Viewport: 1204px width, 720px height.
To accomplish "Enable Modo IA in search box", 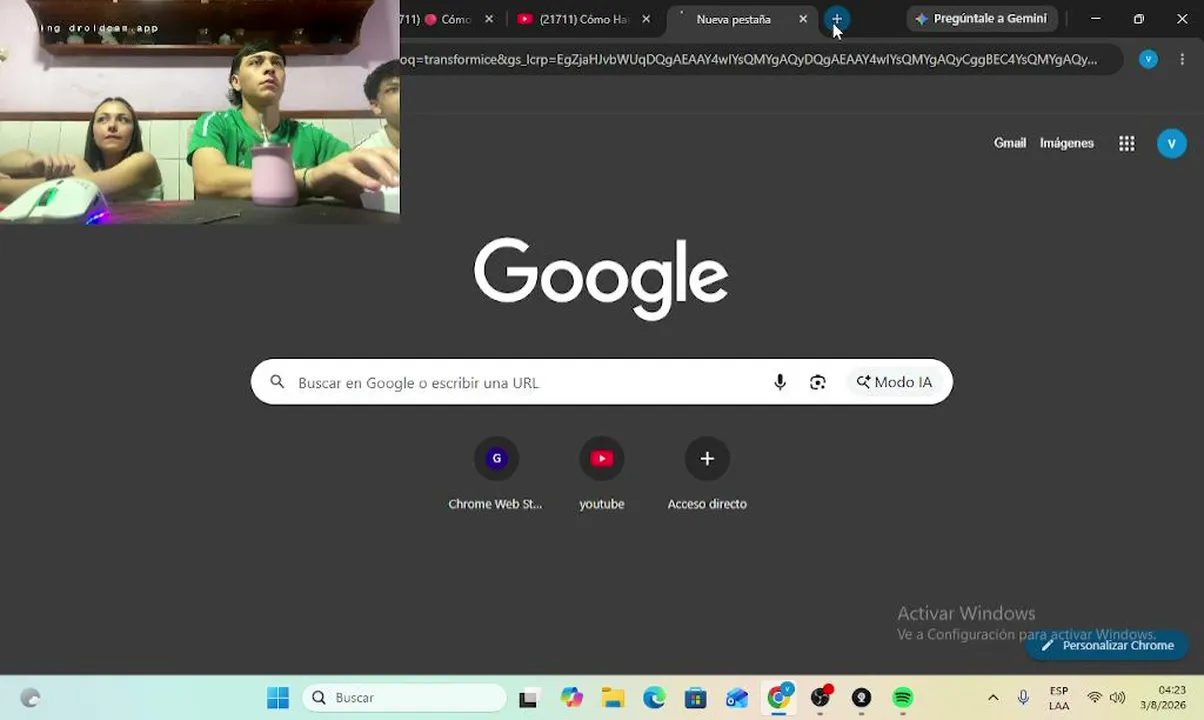I will click(x=894, y=382).
